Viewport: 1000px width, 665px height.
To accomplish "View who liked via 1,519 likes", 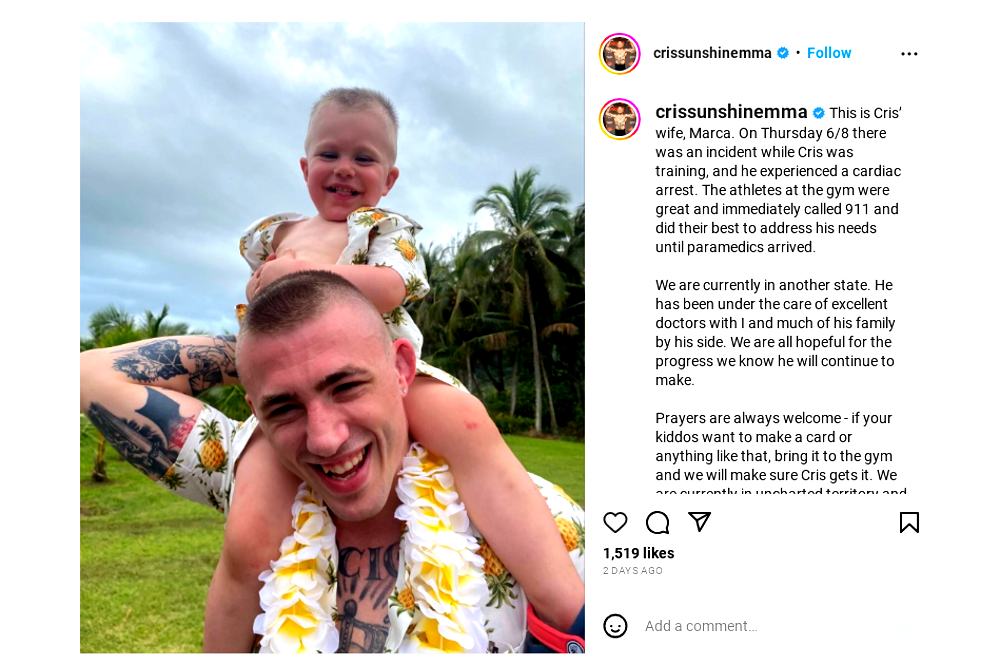I will (x=638, y=553).
